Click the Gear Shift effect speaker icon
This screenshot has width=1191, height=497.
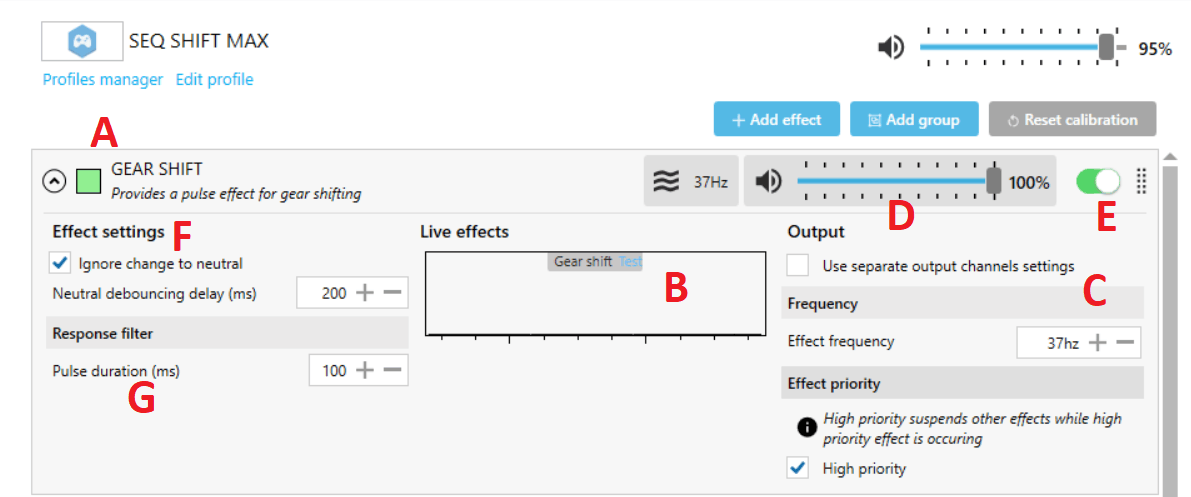(x=768, y=182)
